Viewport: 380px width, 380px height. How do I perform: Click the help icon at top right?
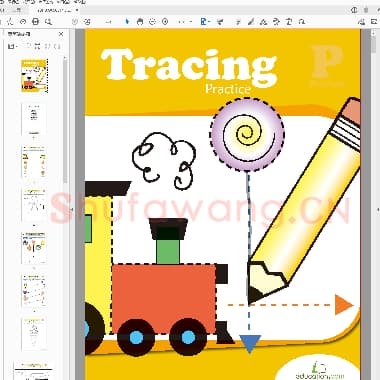click(354, 10)
